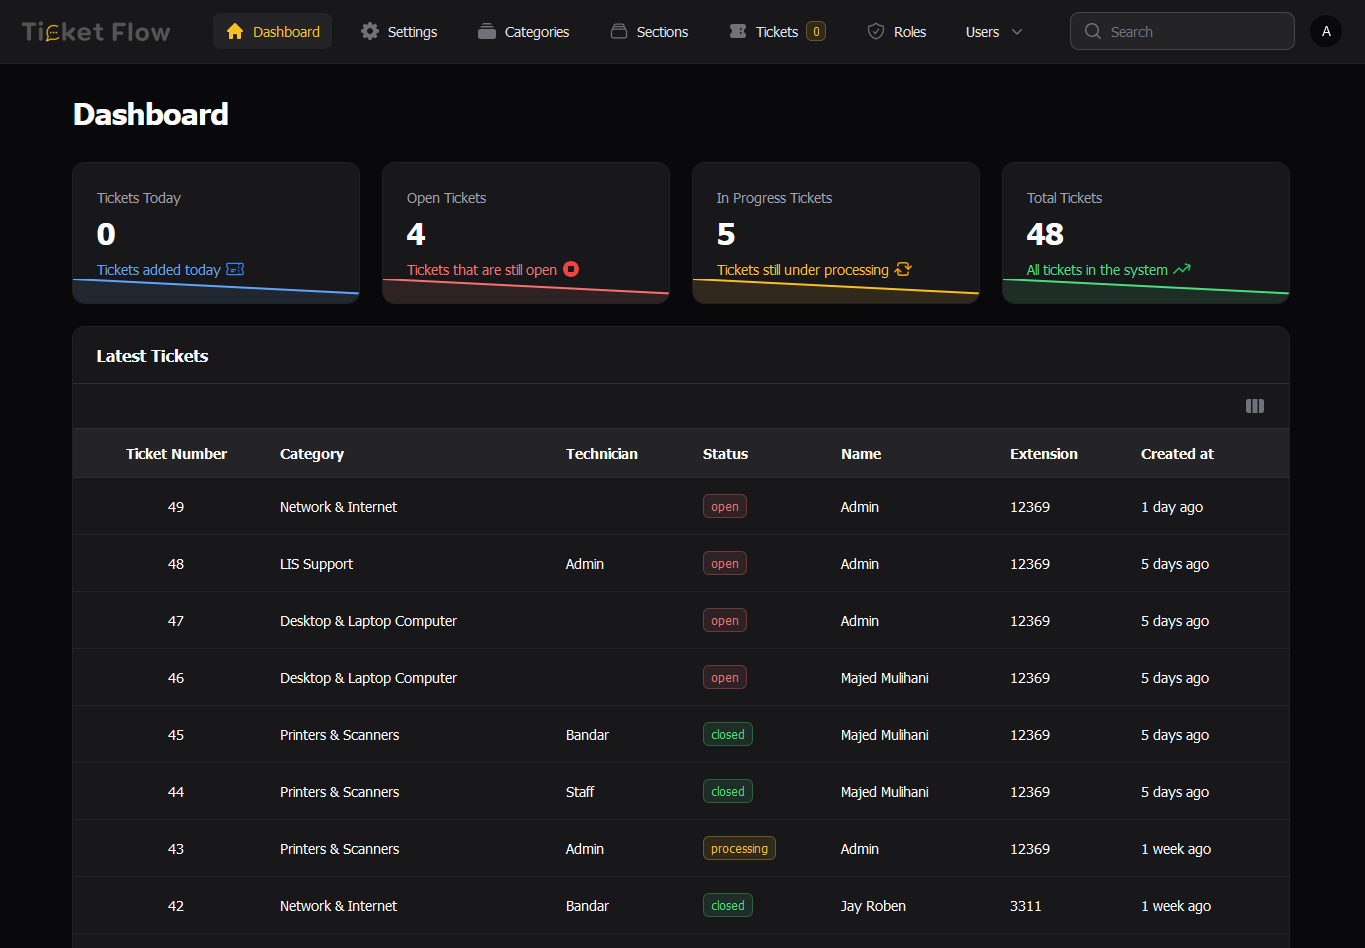
Task: Go to the Sections page
Action: pyautogui.click(x=649, y=31)
